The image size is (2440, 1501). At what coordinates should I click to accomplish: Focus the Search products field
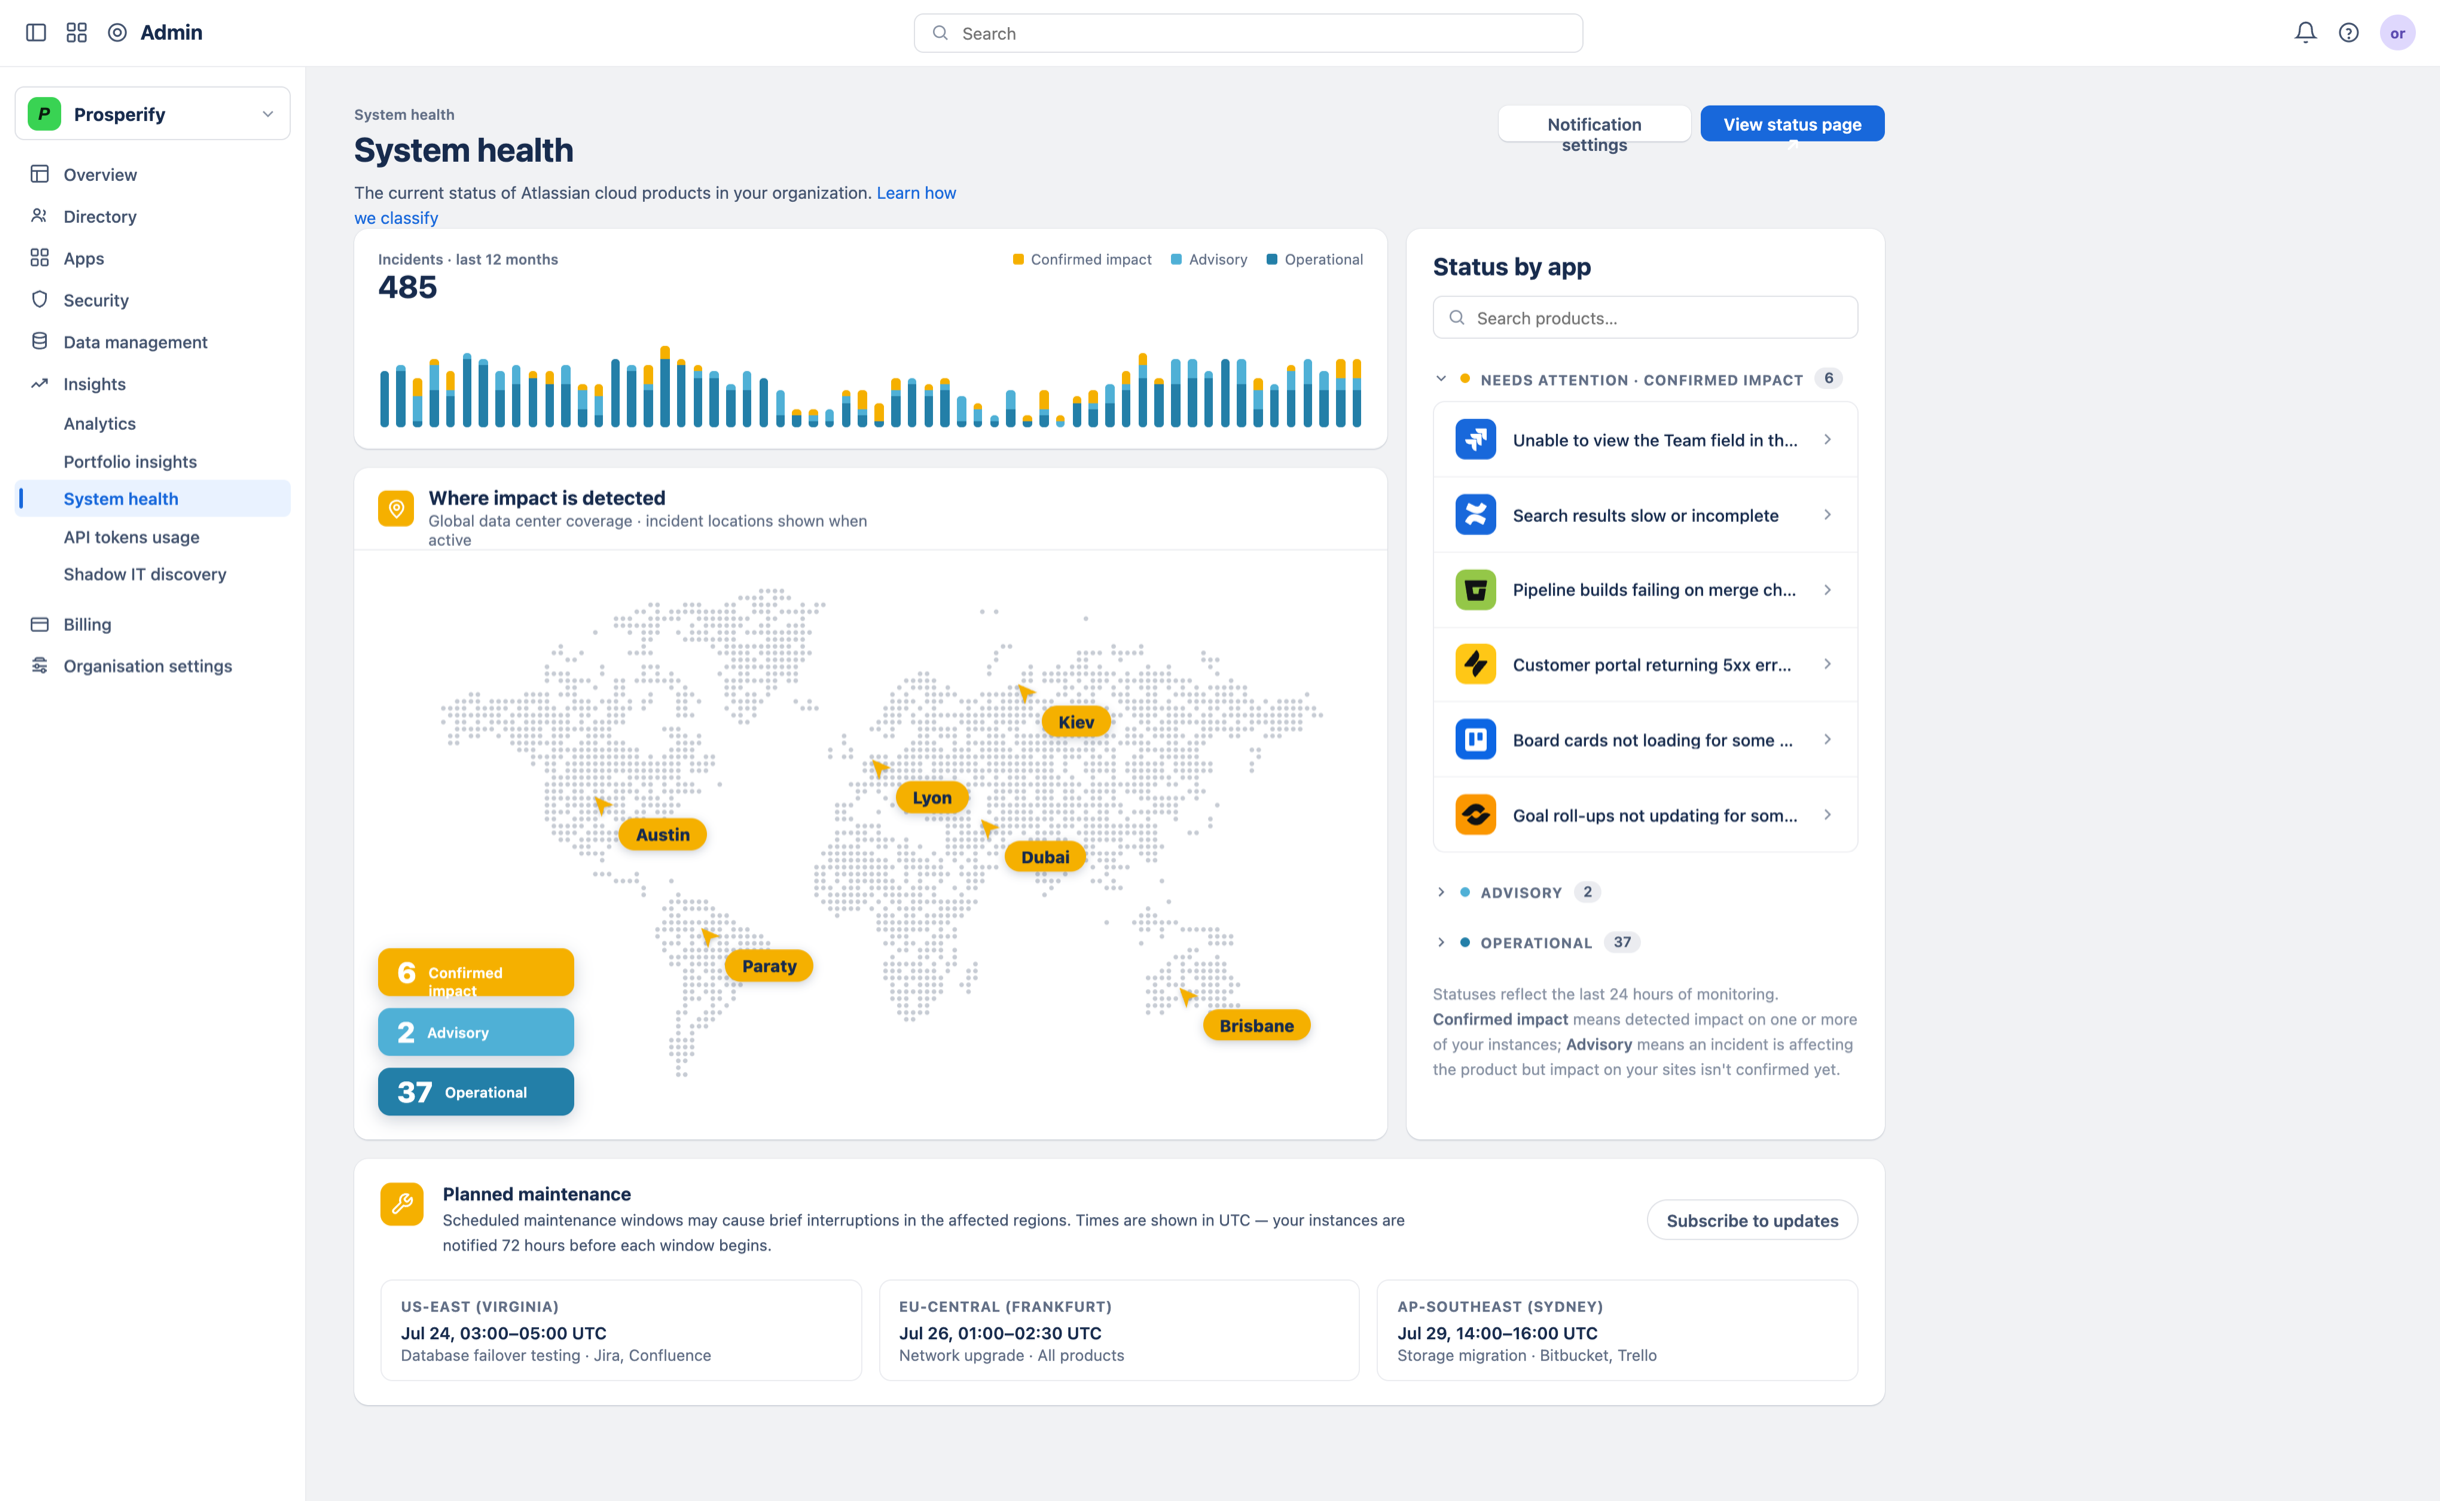pos(1645,318)
